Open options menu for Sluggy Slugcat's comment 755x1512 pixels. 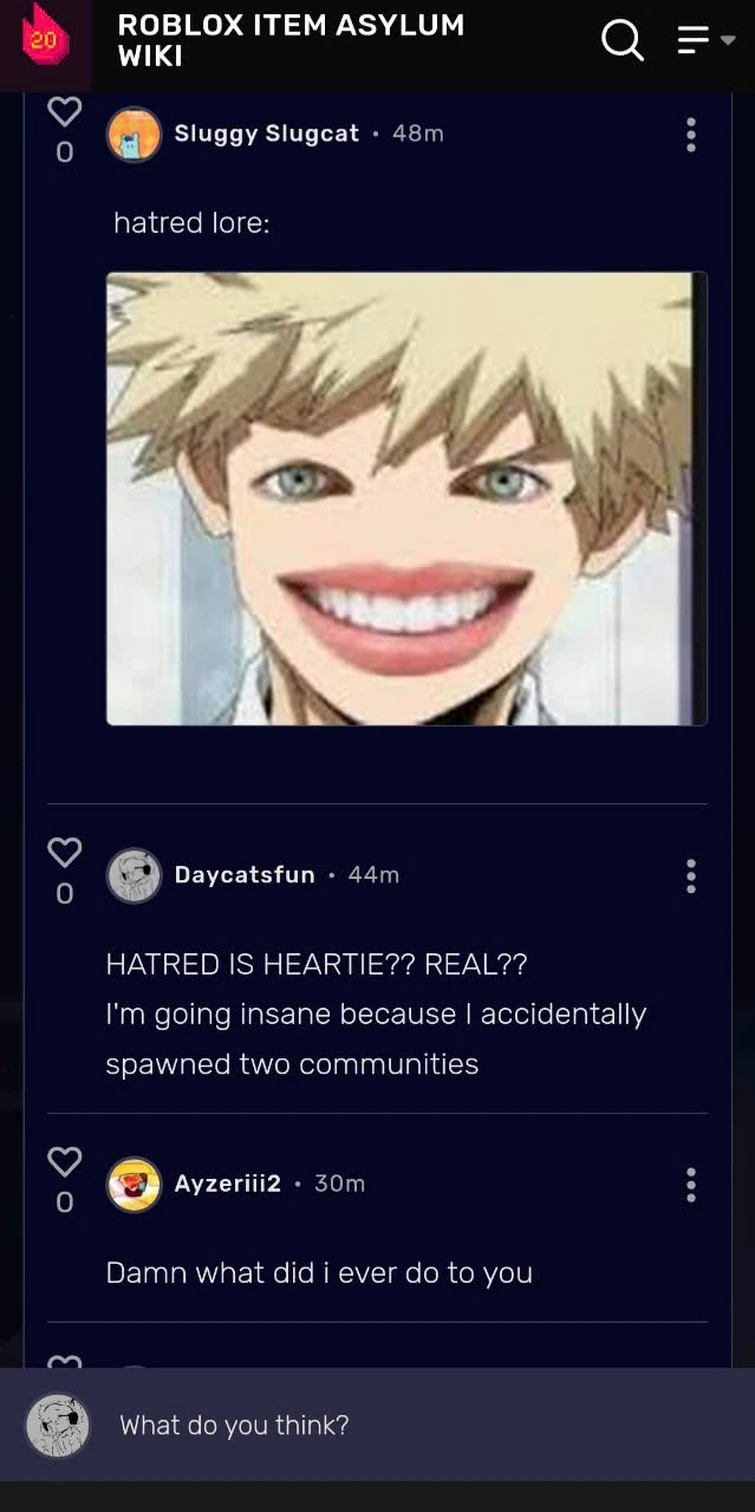(x=690, y=134)
